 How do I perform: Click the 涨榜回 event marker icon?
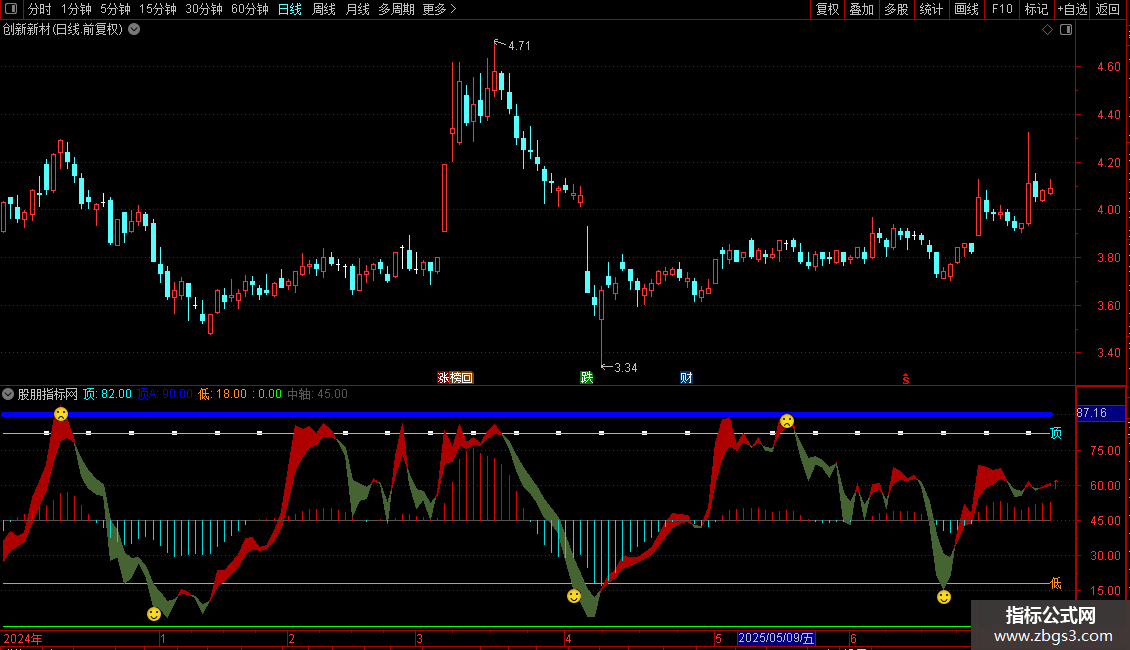pyautogui.click(x=454, y=378)
